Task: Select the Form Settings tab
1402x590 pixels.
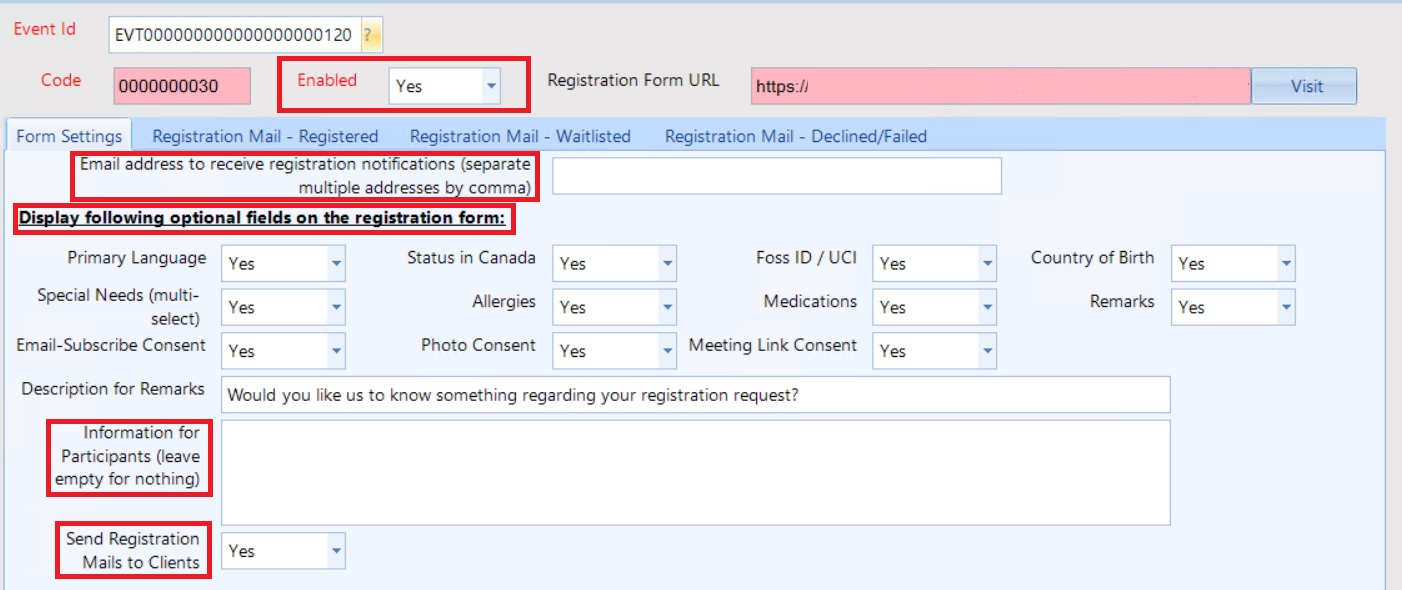Action: [x=69, y=136]
